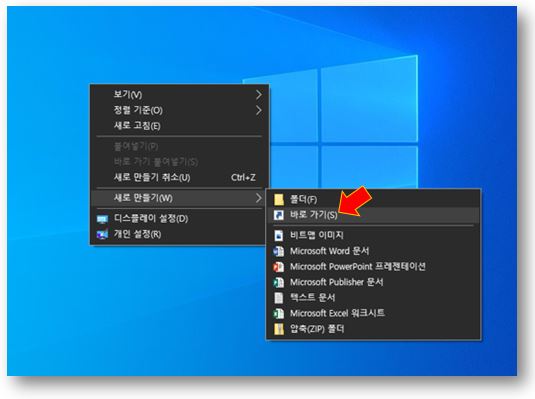Image resolution: width=535 pixels, height=399 pixels.
Task: Choose 바로 가기(S) to create shortcut
Action: [373, 215]
